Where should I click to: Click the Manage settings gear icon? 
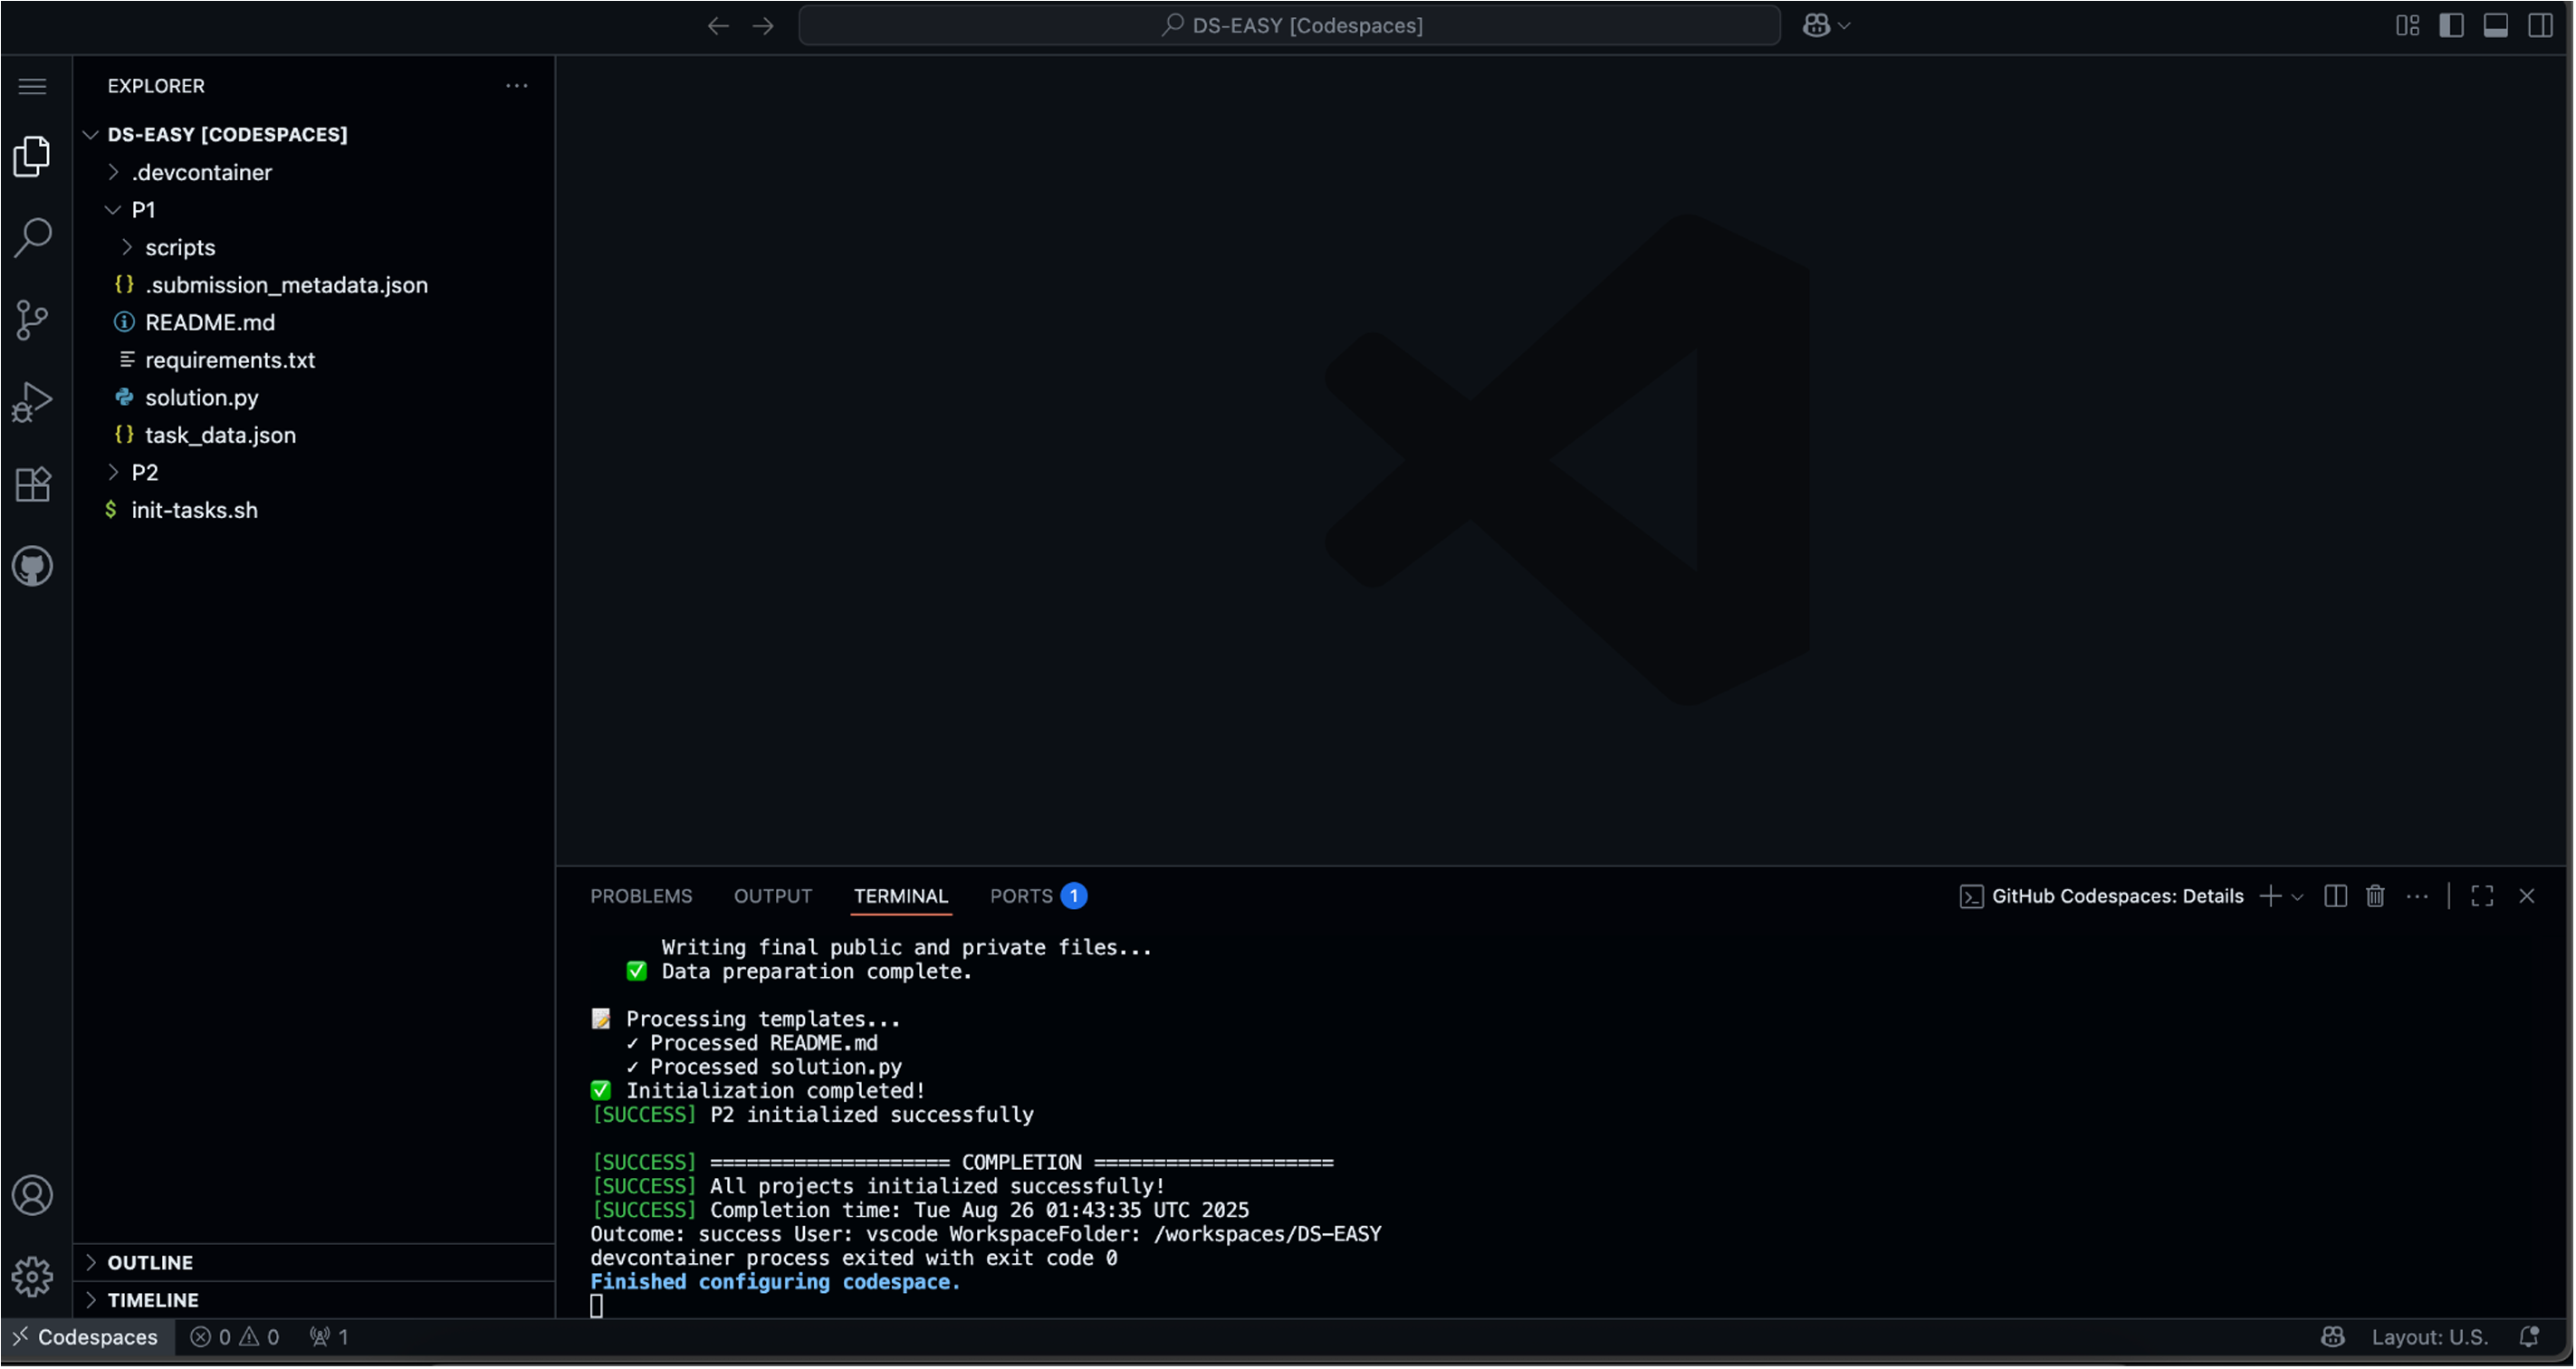pyautogui.click(x=32, y=1277)
